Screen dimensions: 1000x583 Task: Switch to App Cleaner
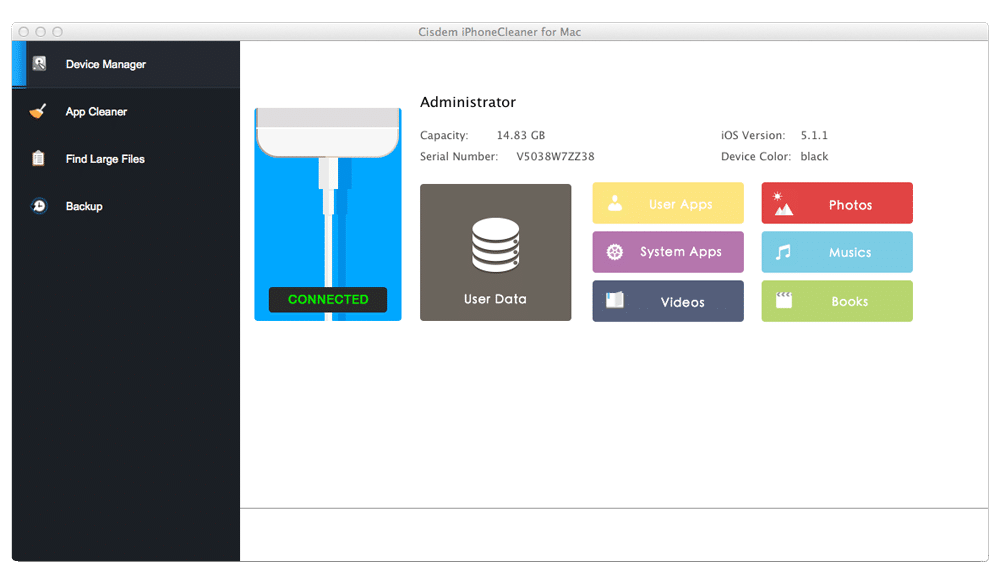(126, 112)
